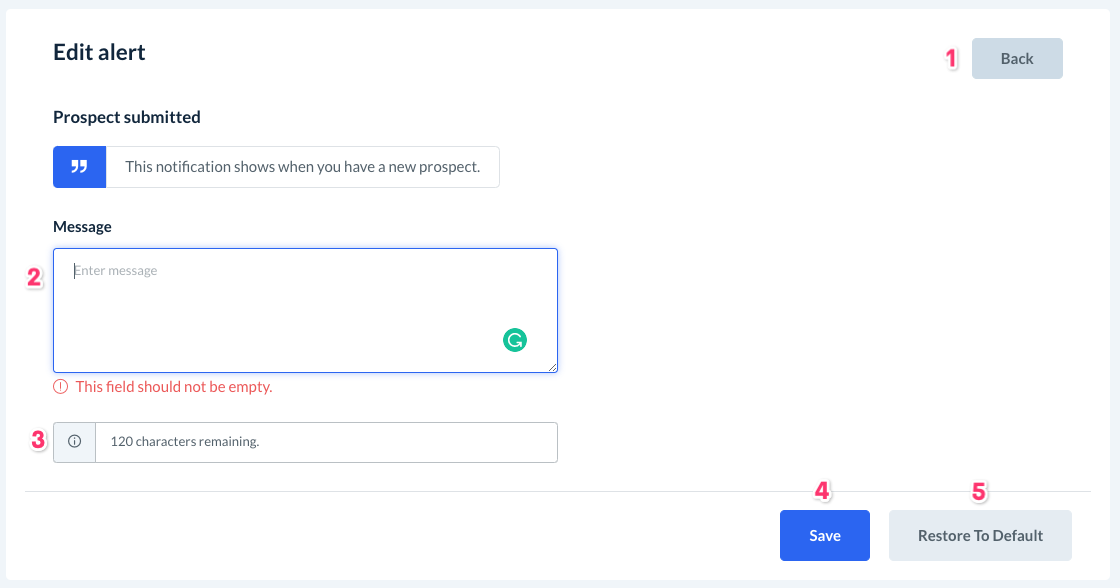Click the new prospect notification description text
The width and height of the screenshot is (1120, 588).
[x=302, y=167]
